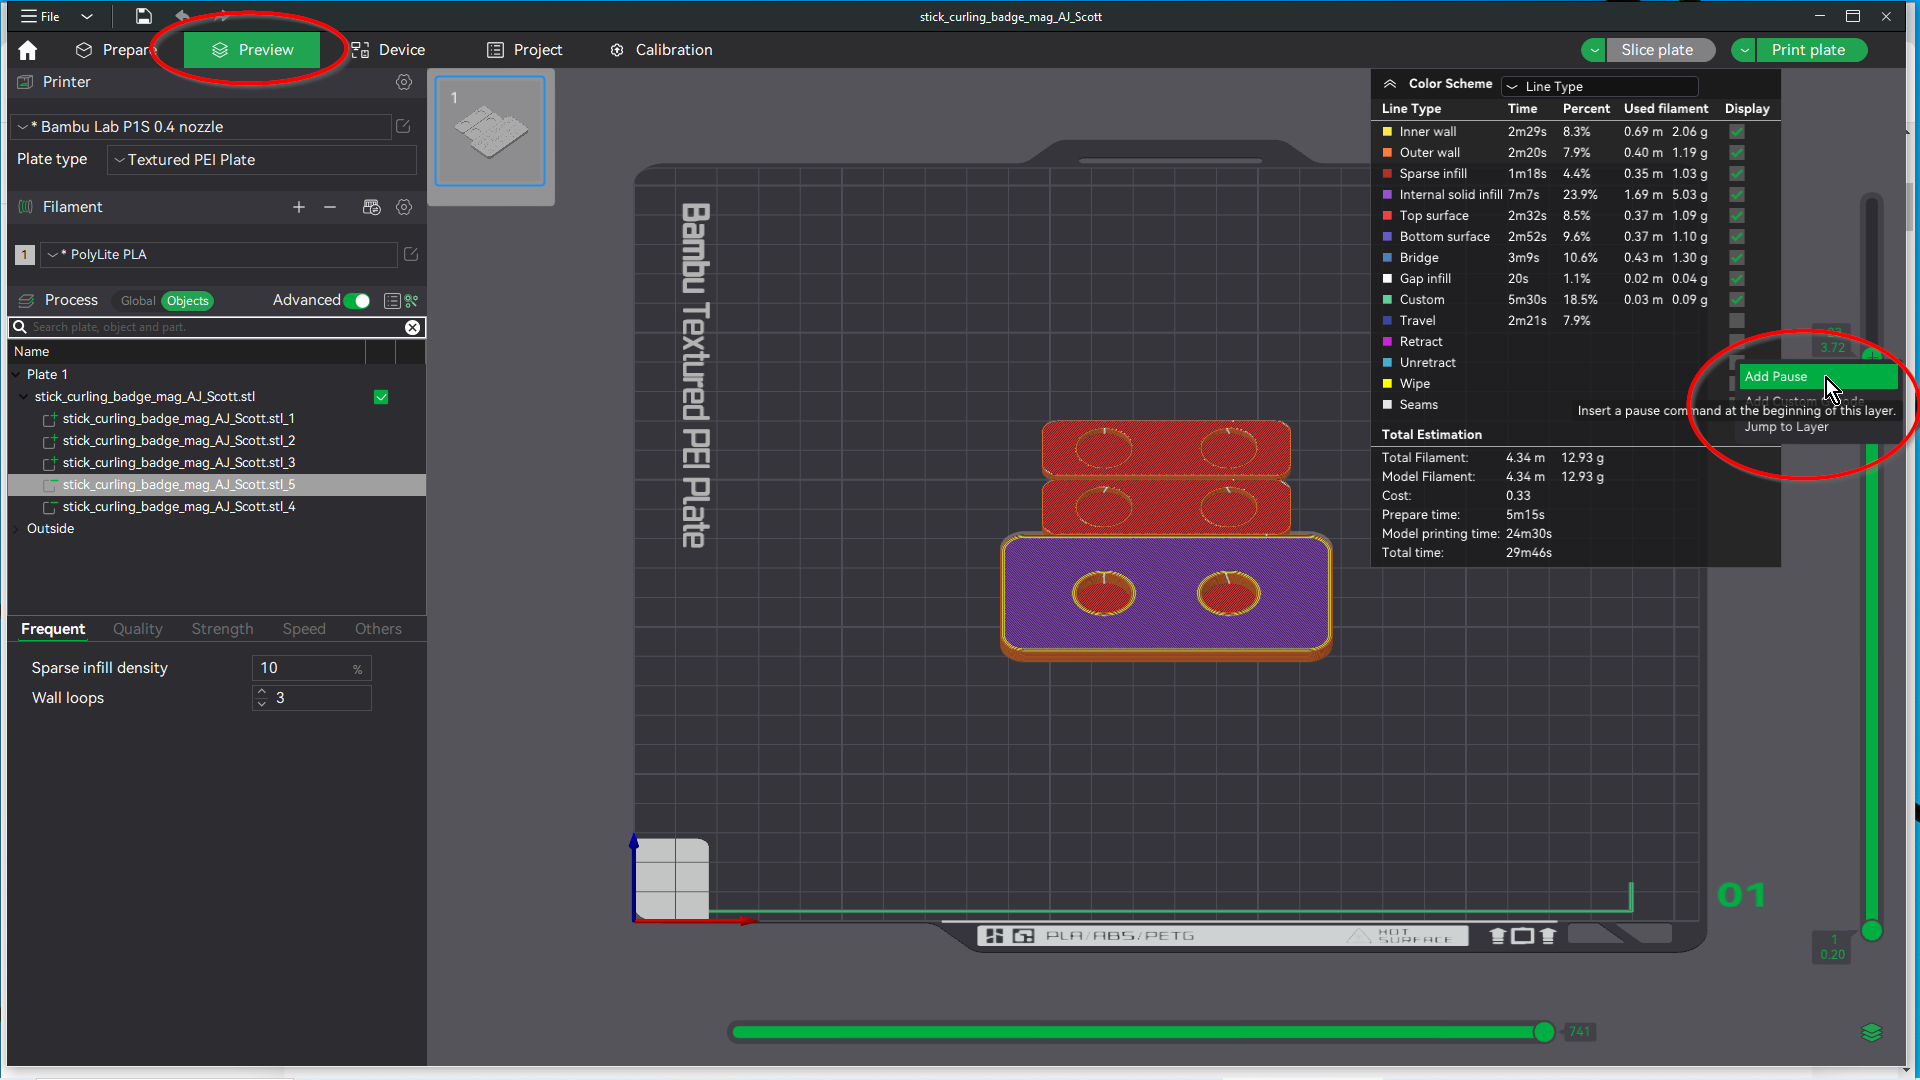Click the Save project icon
1920x1080 pixels.
144,16
